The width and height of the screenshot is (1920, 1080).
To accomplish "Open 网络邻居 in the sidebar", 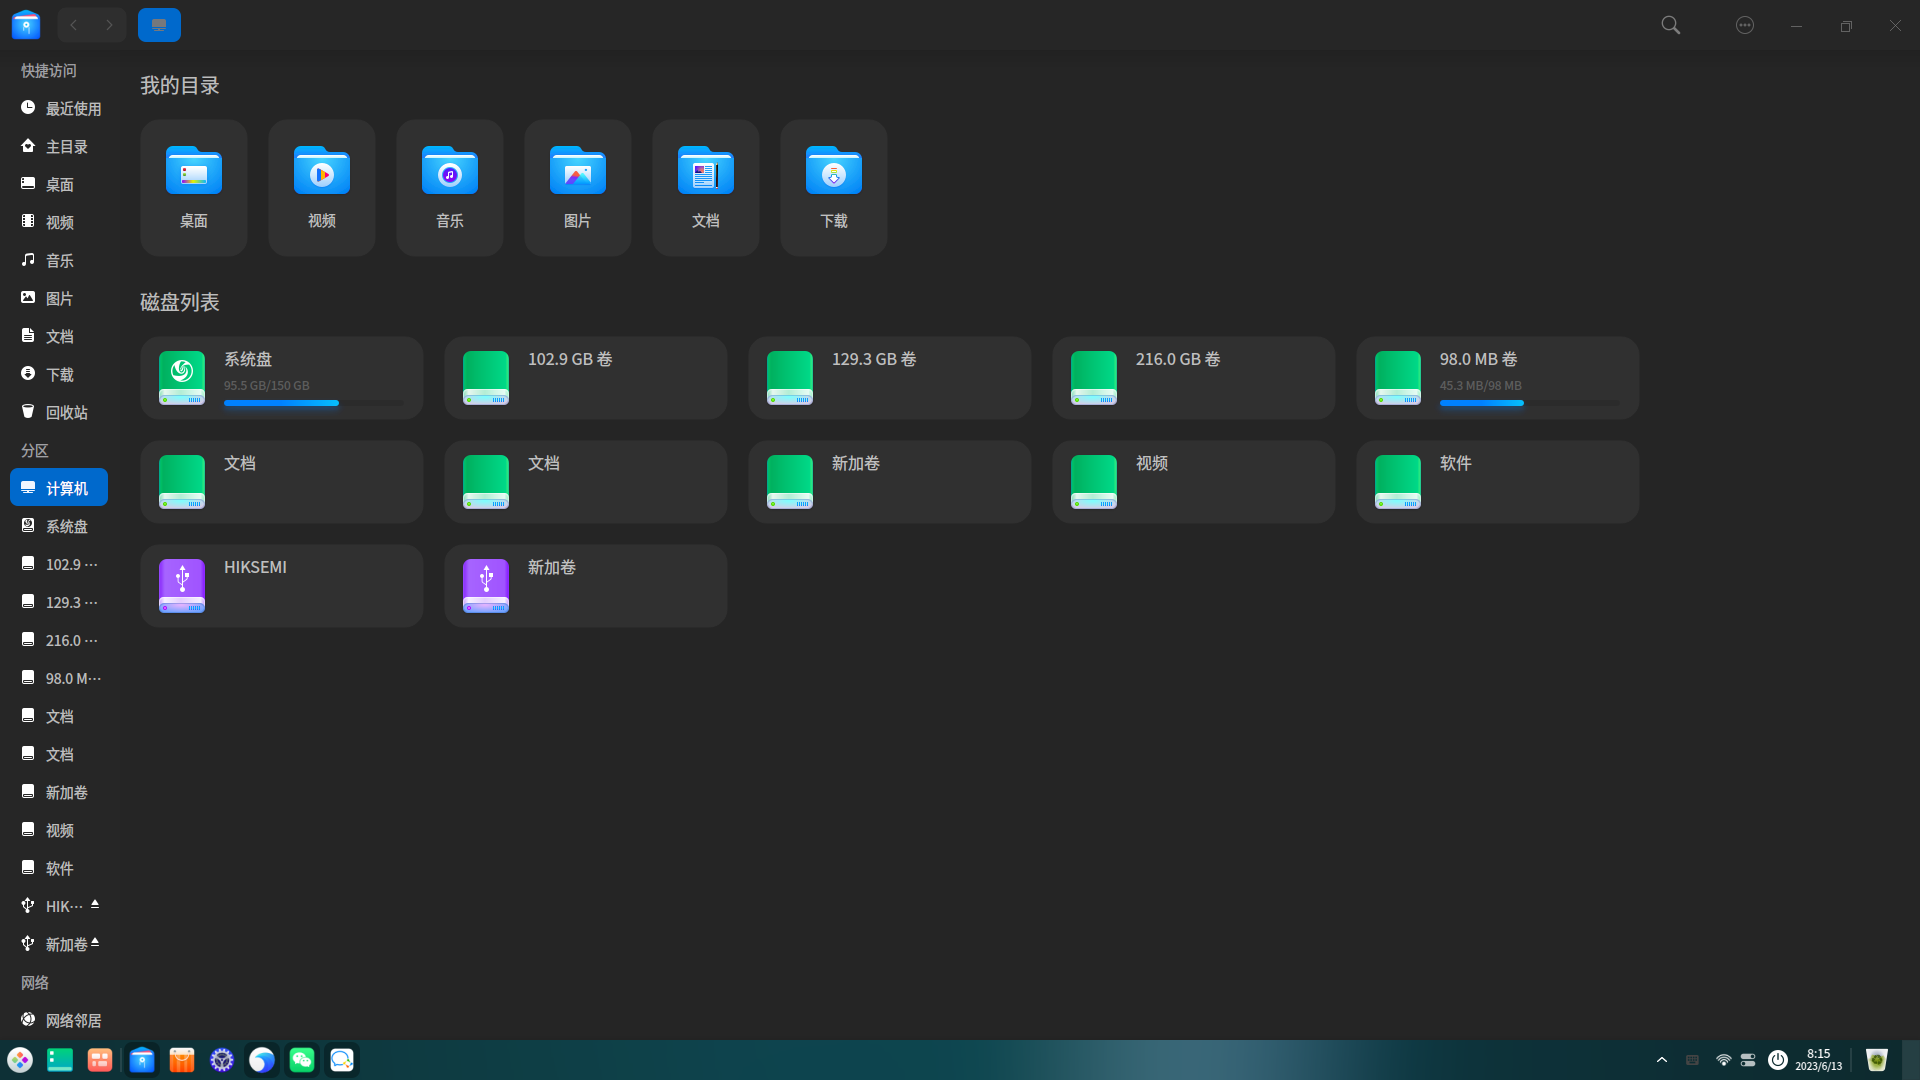I will pyautogui.click(x=72, y=1020).
